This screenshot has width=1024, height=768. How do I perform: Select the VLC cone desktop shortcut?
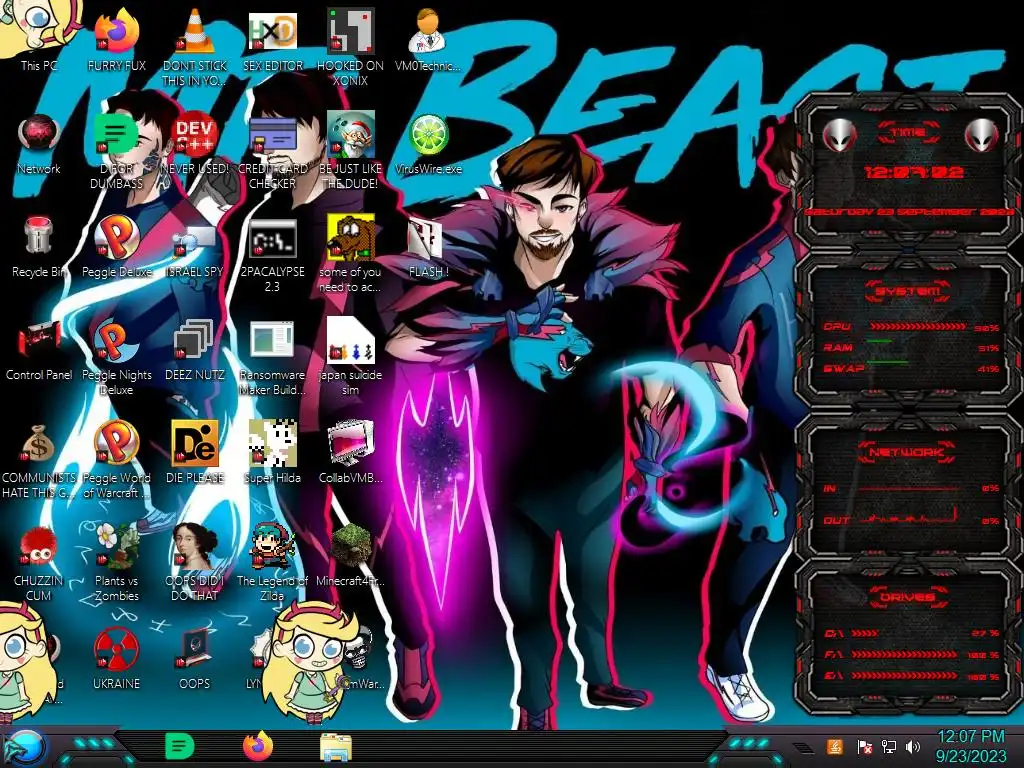click(x=195, y=47)
